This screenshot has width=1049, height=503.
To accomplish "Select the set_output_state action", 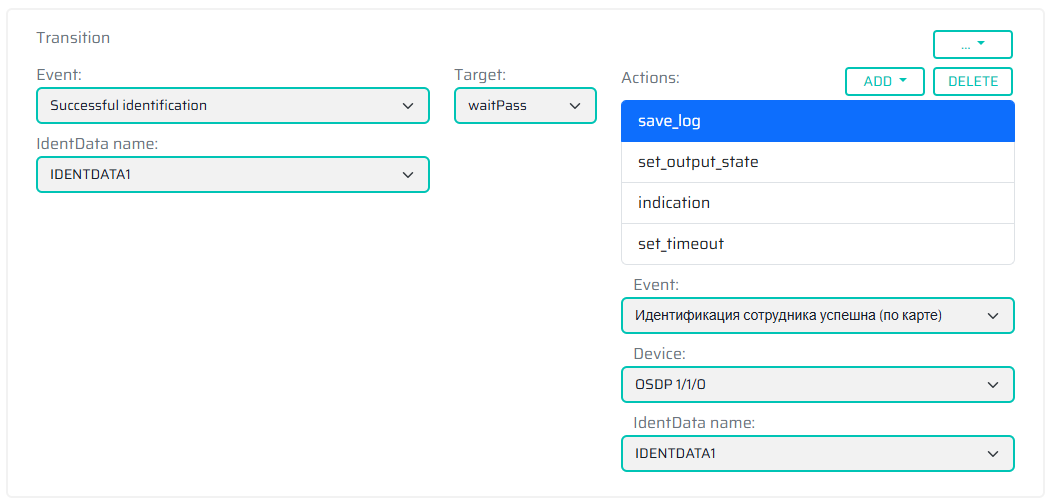I will pyautogui.click(x=817, y=162).
